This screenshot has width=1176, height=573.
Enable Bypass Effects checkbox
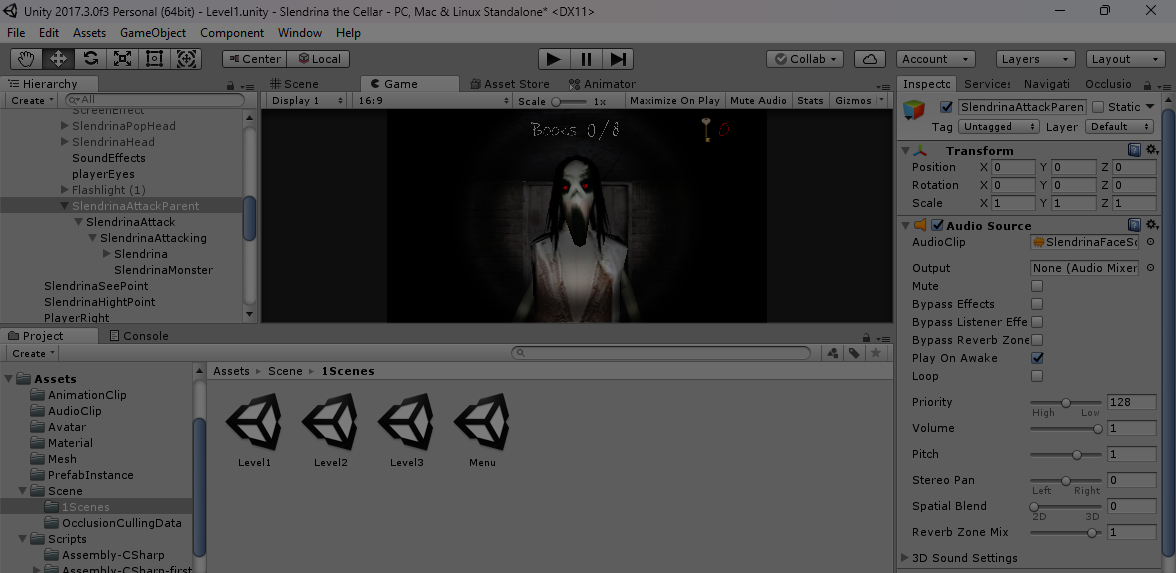coord(1037,304)
